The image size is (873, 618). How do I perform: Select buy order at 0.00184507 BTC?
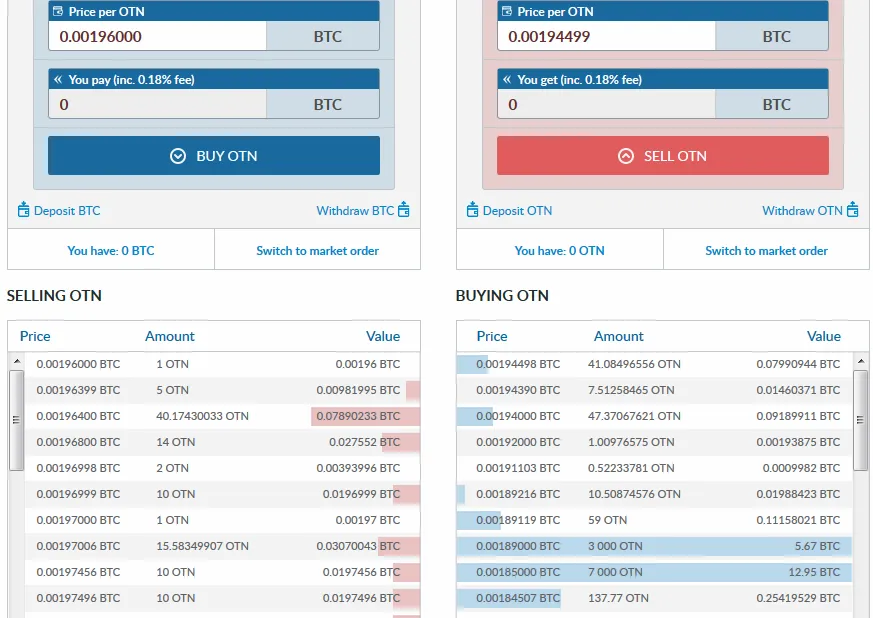pos(654,598)
